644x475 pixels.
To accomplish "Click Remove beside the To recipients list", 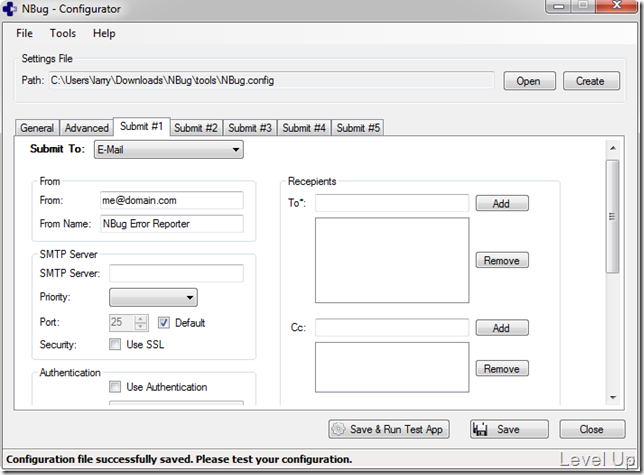I will (502, 260).
